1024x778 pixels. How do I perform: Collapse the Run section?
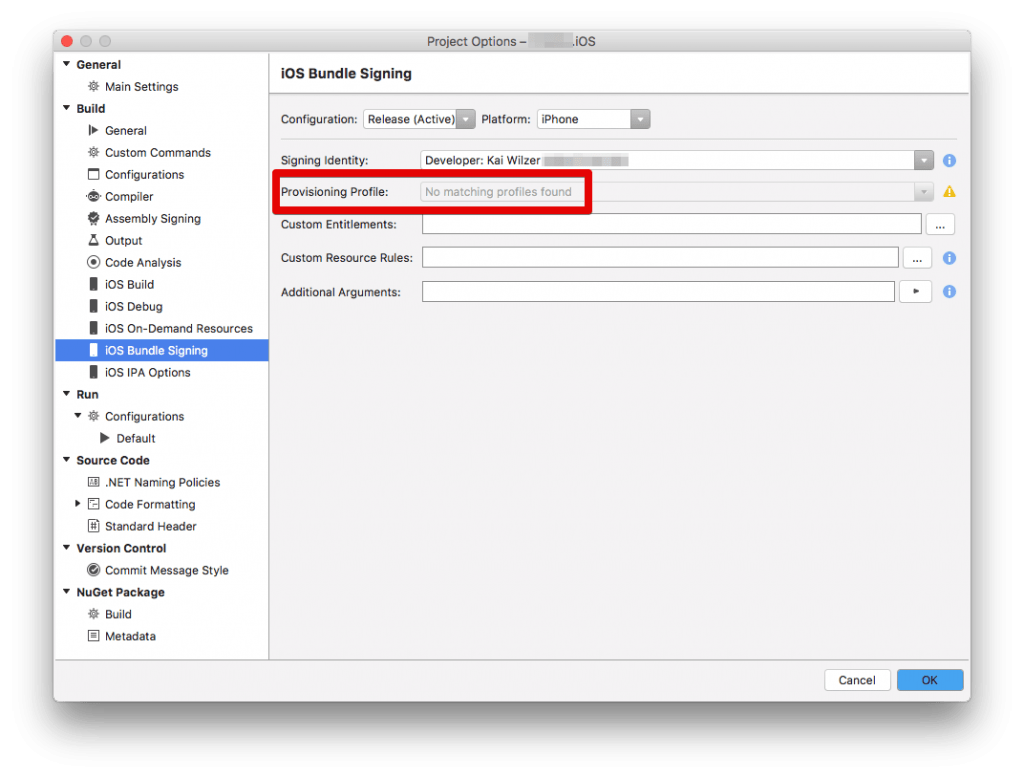tap(67, 394)
